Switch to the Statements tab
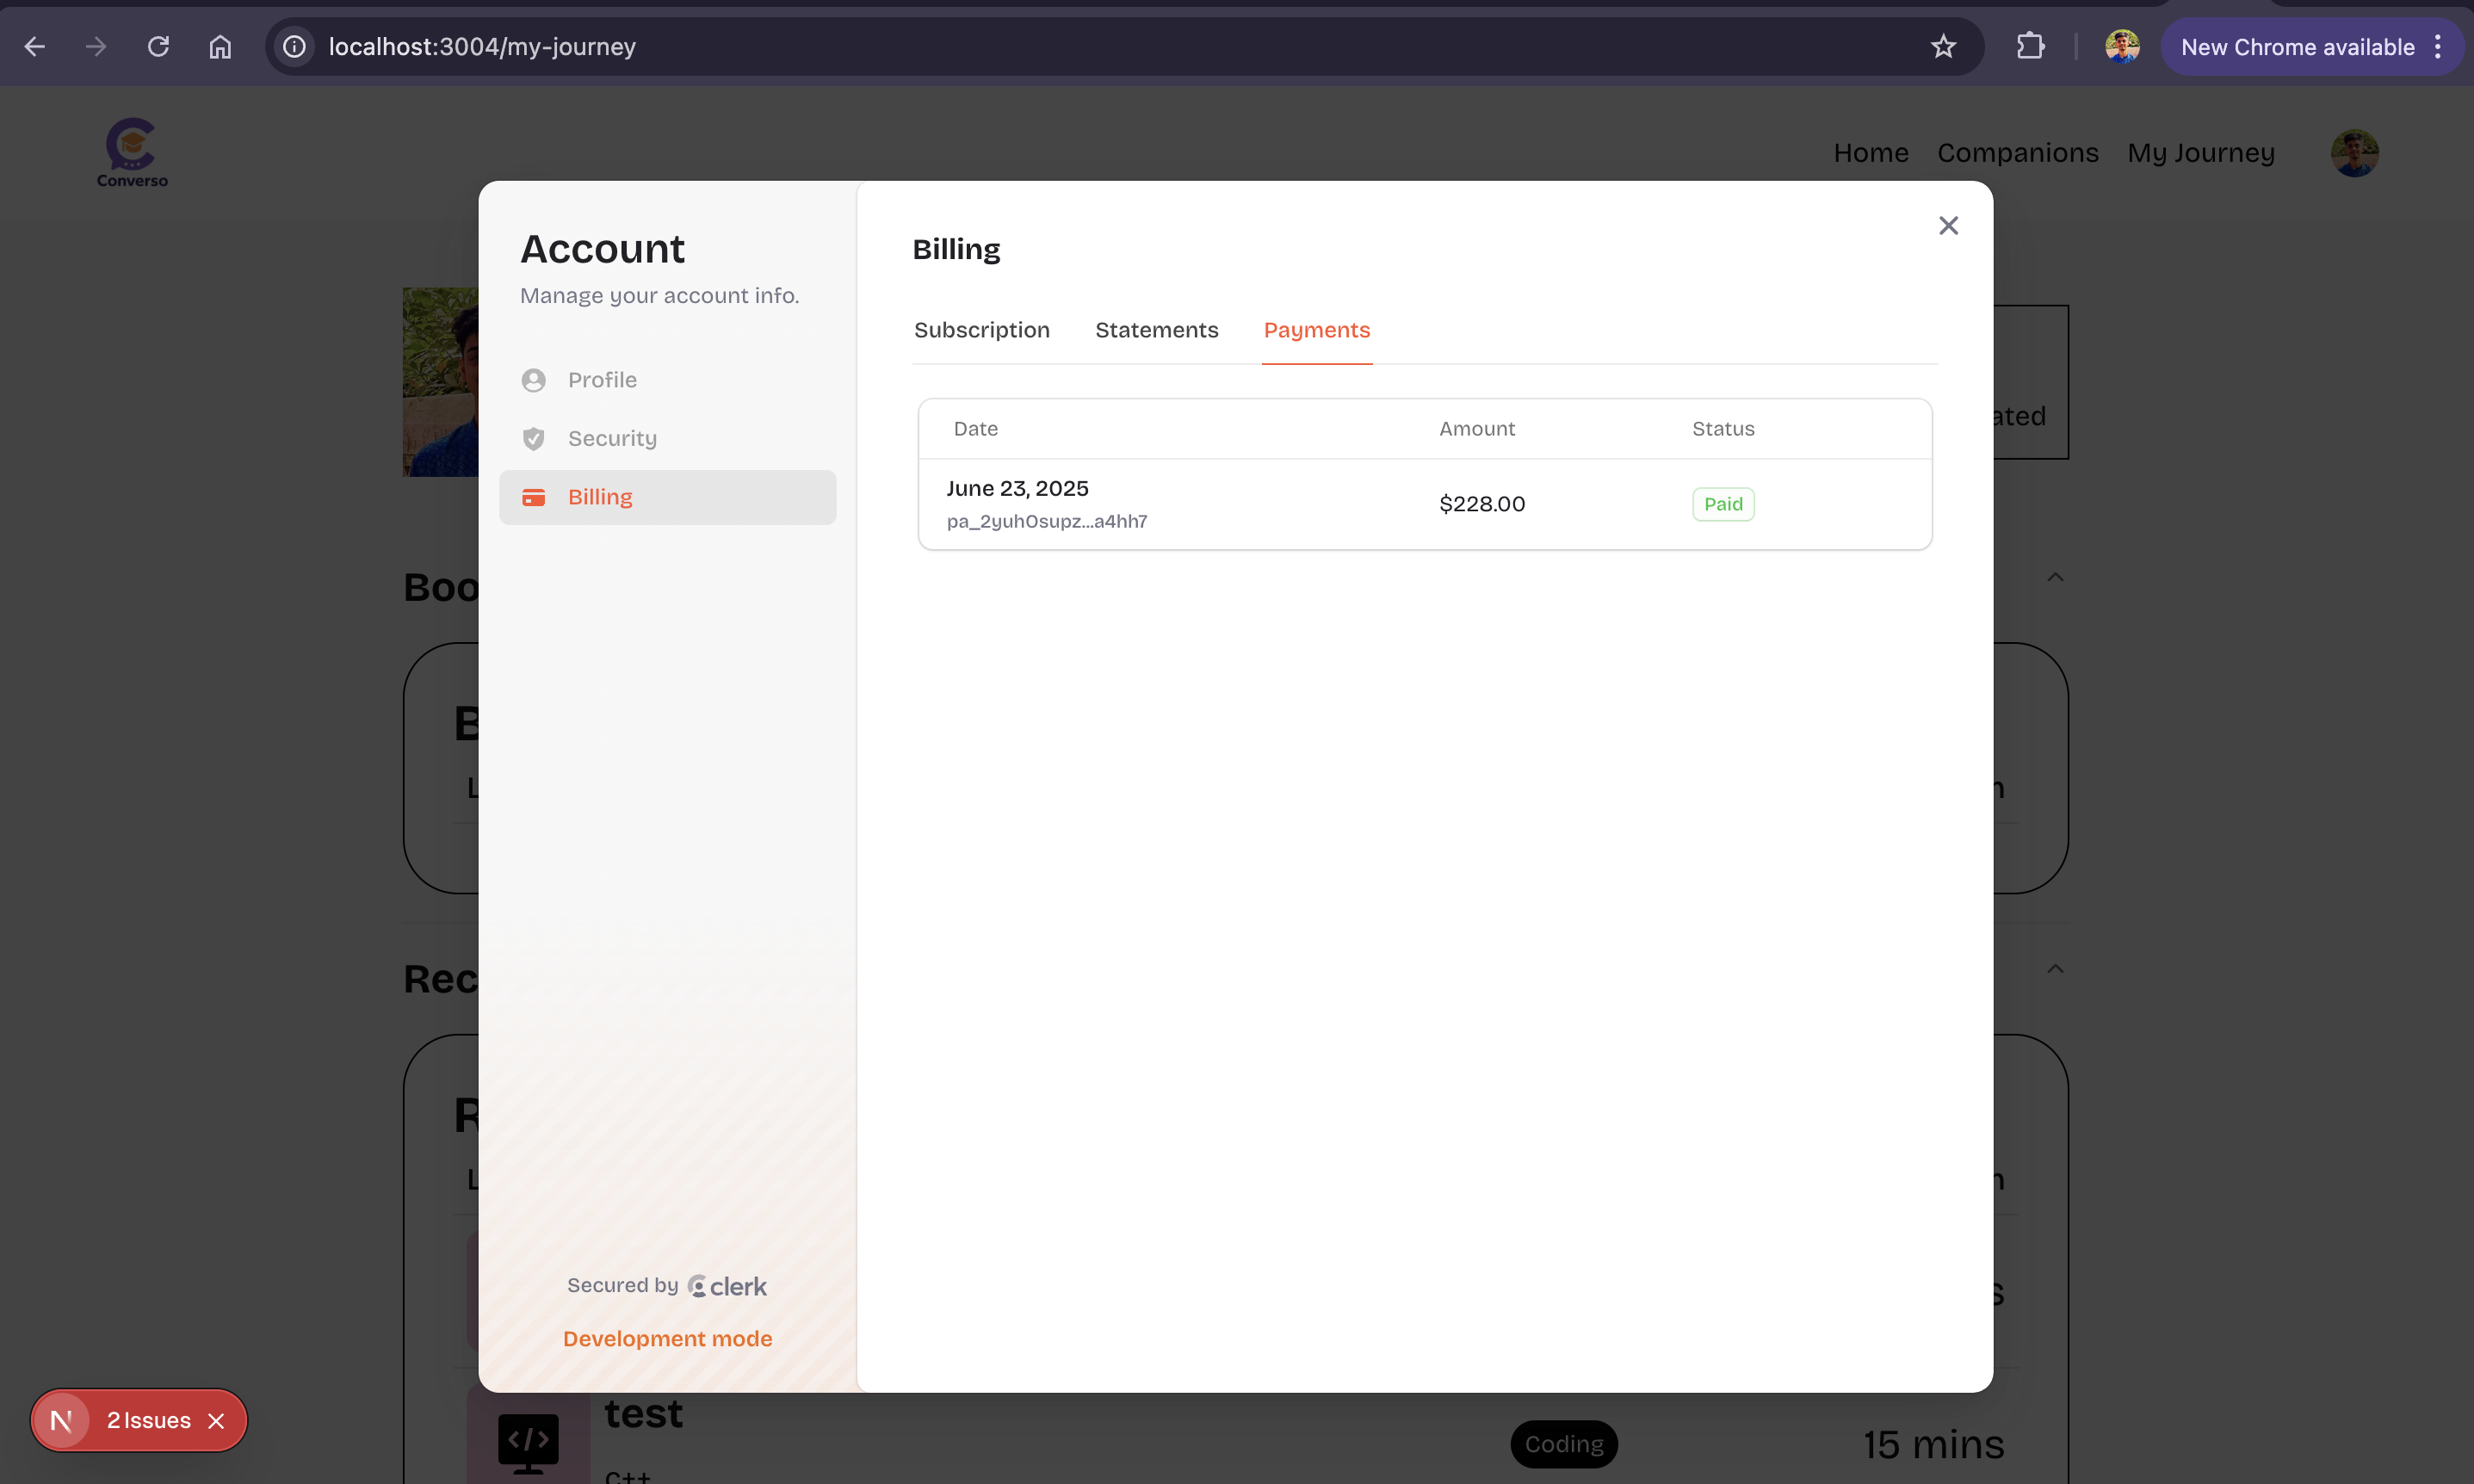Viewport: 2474px width, 1484px height. (1156, 330)
